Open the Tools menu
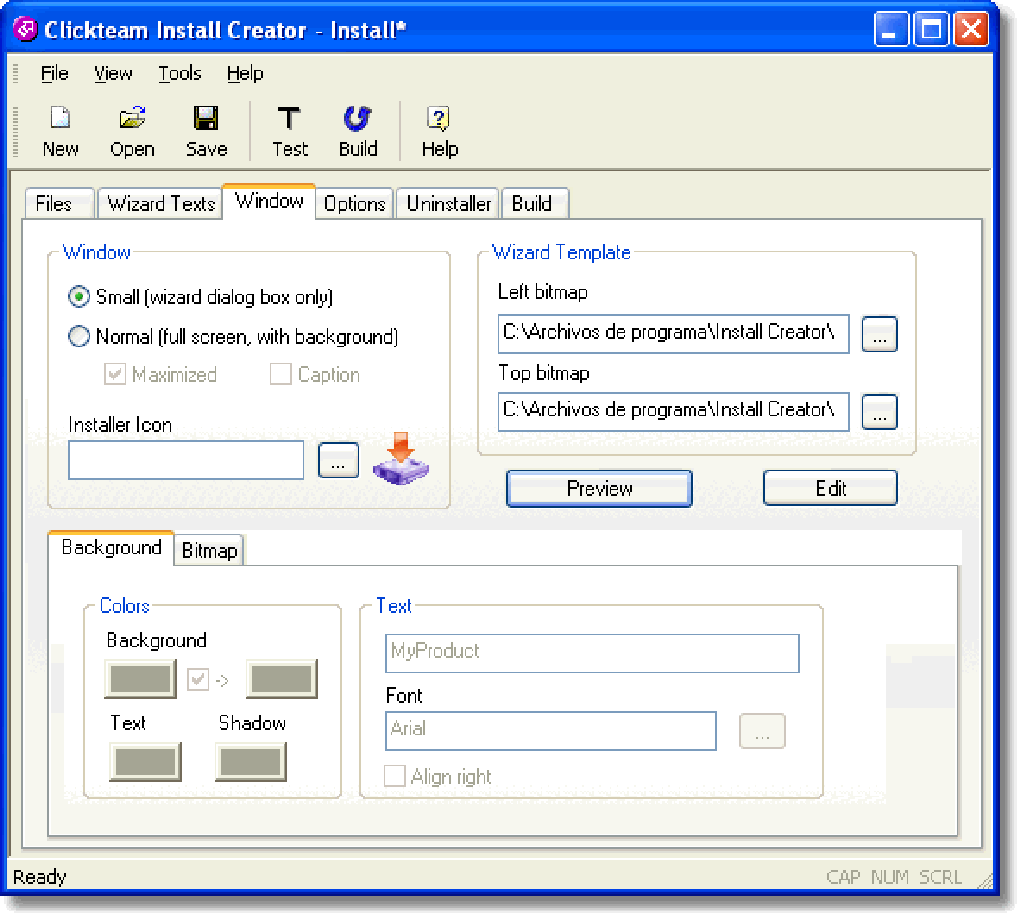 (180, 74)
